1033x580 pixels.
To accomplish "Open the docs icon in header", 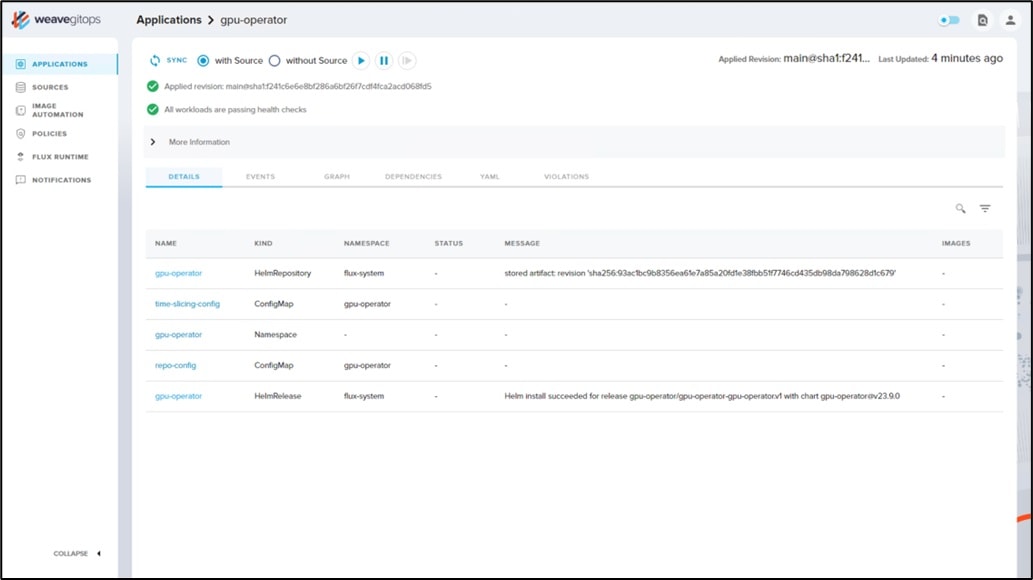I will click(982, 20).
